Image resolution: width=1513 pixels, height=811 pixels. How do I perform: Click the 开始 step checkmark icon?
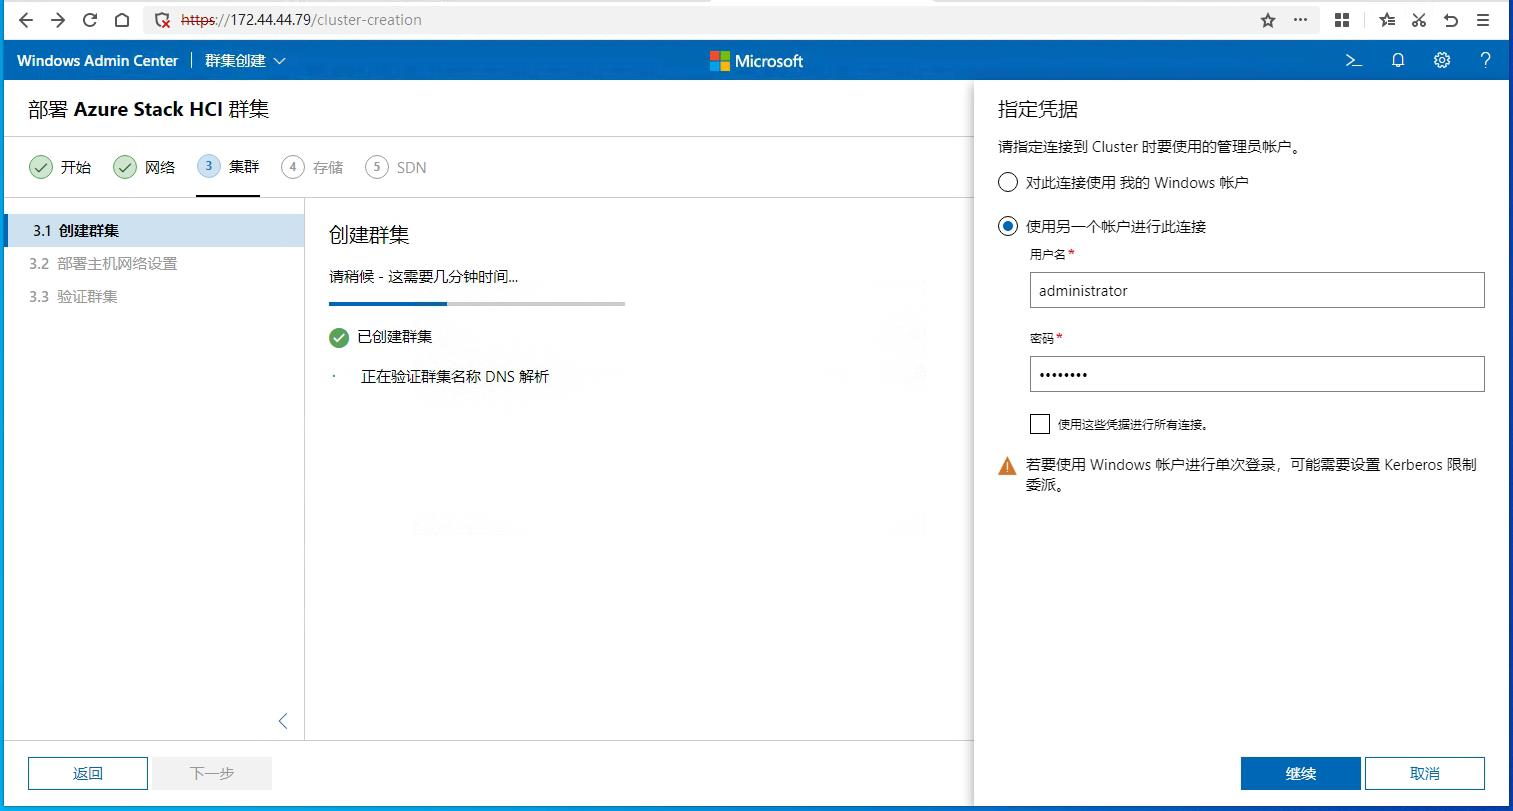point(41,167)
